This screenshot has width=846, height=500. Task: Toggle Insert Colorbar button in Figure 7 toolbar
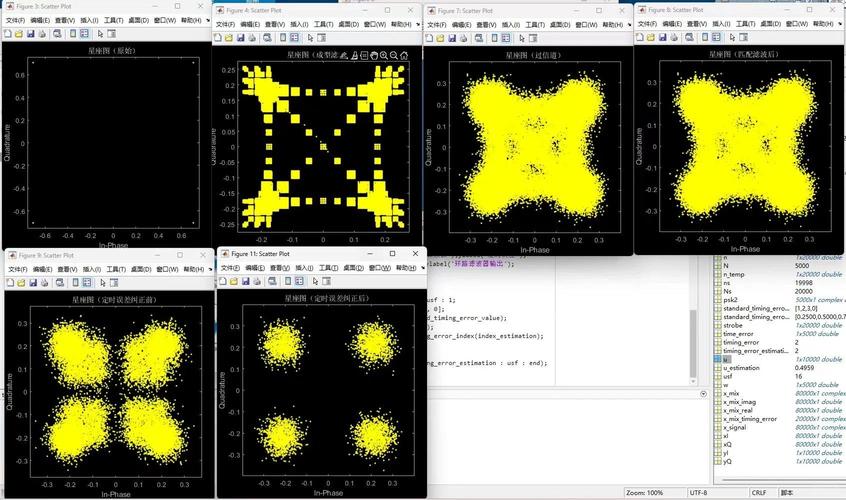click(x=492, y=37)
